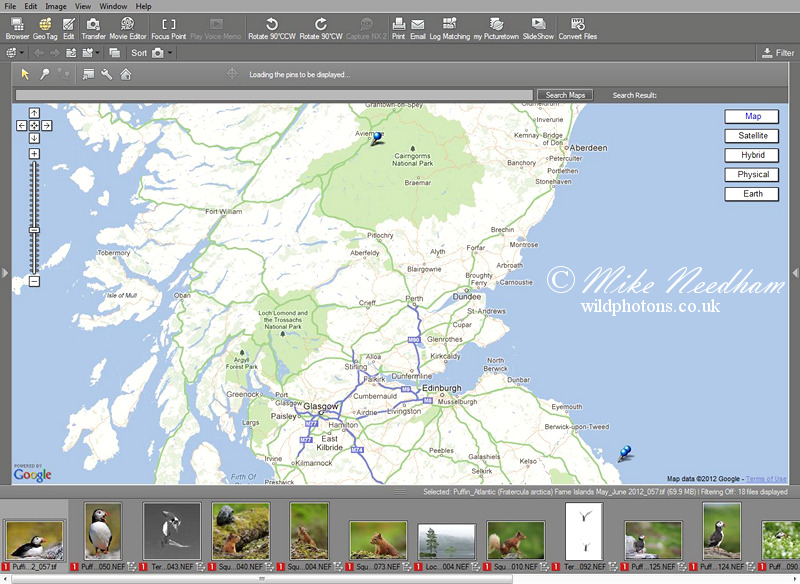Focus the map search text field
The height and width of the screenshot is (584, 800).
pos(274,95)
